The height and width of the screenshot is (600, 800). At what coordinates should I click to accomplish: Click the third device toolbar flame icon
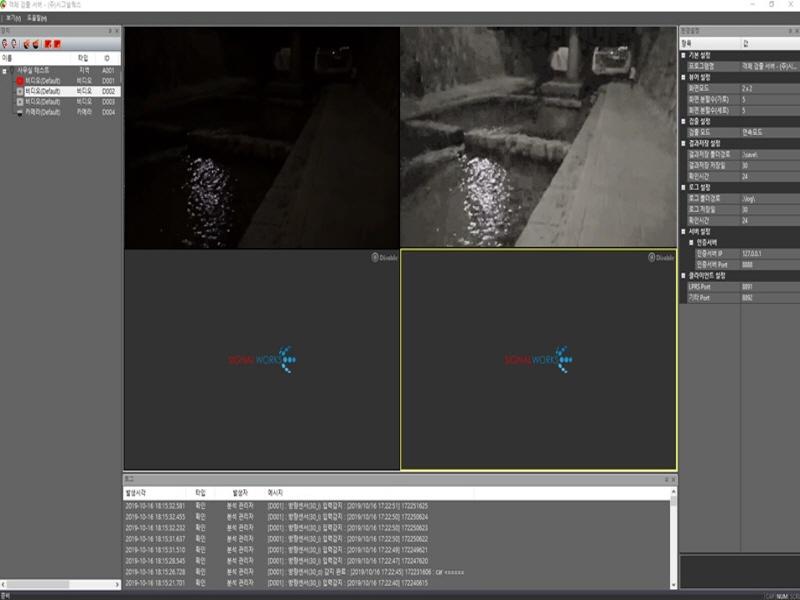pyautogui.click(x=27, y=44)
